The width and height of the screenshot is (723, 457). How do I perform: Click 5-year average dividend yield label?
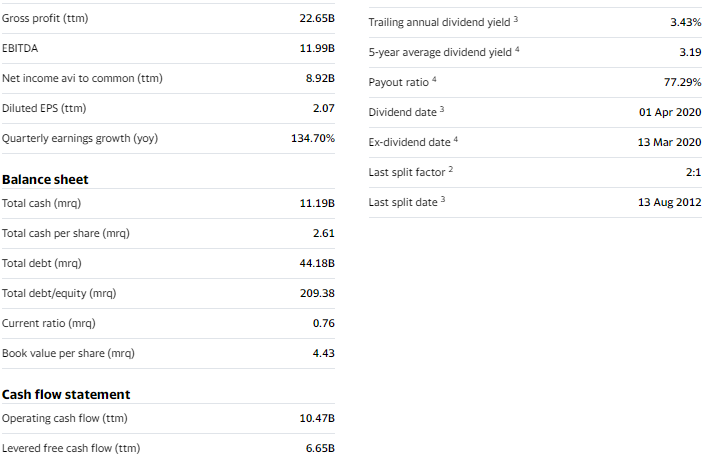pyautogui.click(x=440, y=53)
